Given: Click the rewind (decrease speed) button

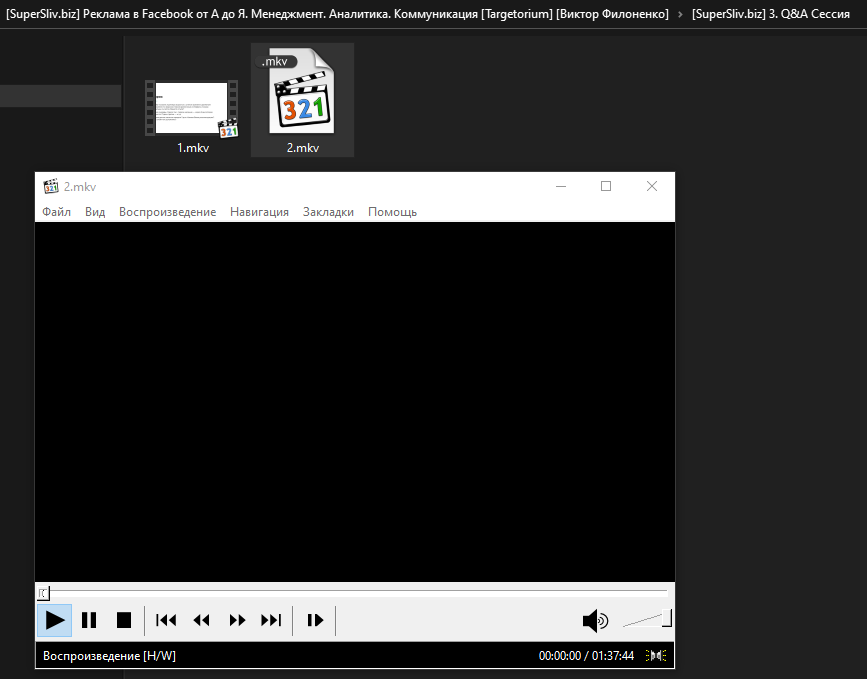Looking at the screenshot, I should (x=201, y=620).
